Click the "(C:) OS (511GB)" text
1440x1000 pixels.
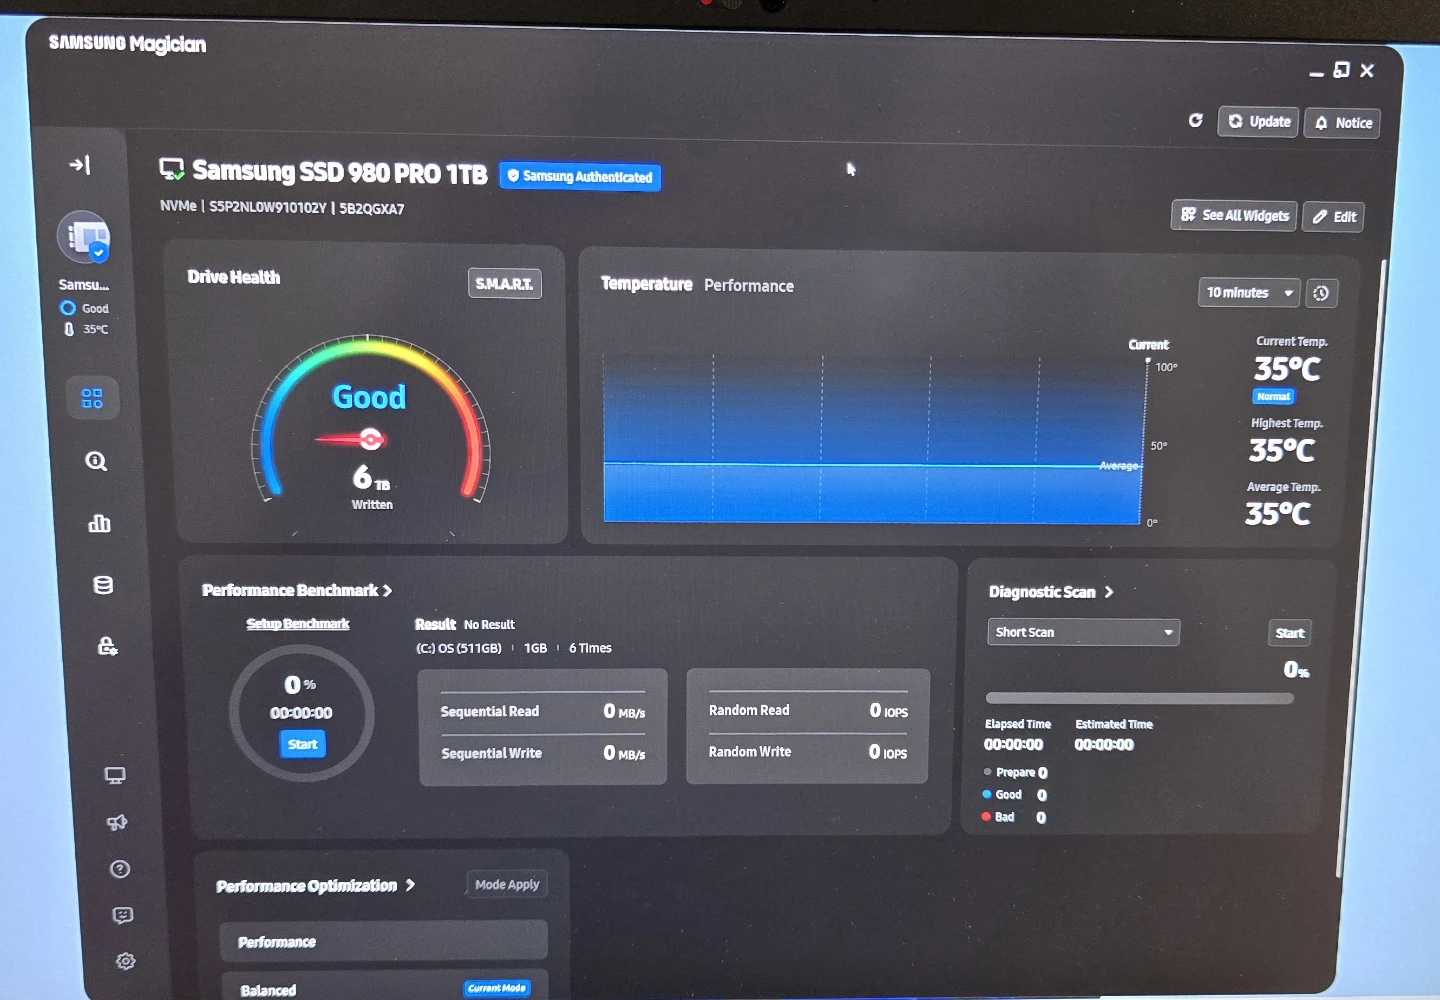[459, 648]
